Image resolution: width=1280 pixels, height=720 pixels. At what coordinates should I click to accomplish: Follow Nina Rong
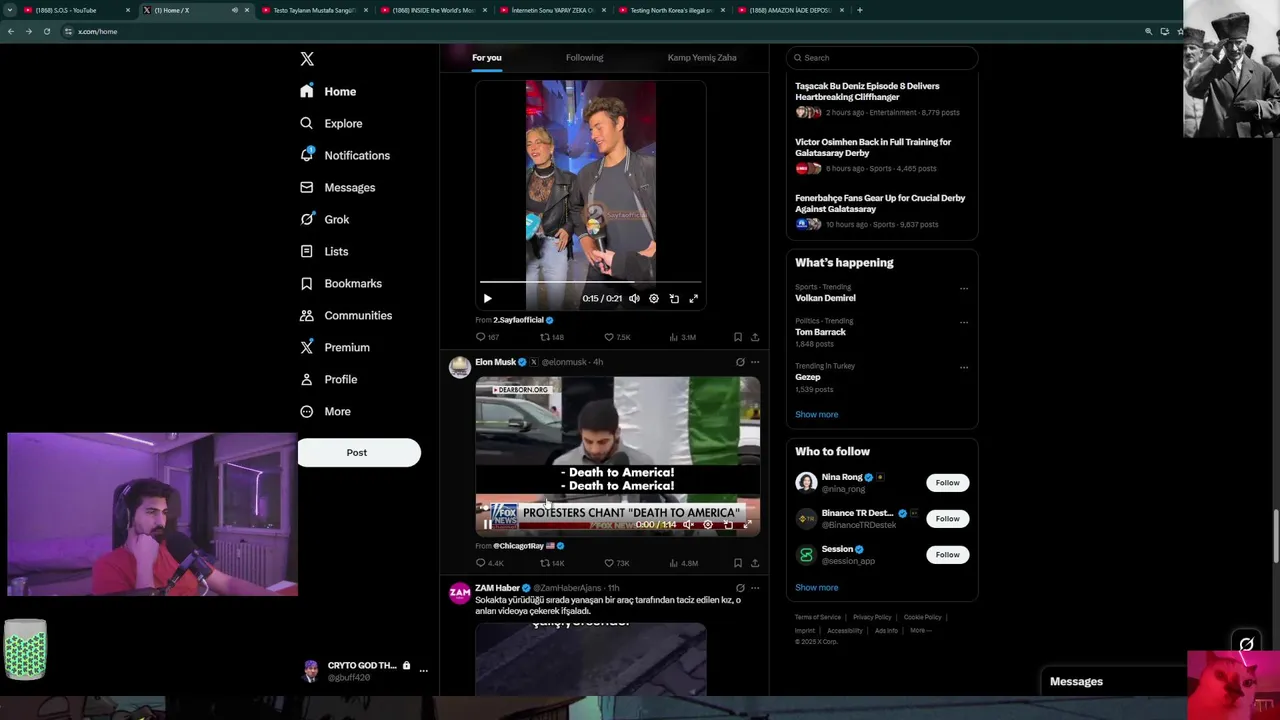(x=947, y=483)
